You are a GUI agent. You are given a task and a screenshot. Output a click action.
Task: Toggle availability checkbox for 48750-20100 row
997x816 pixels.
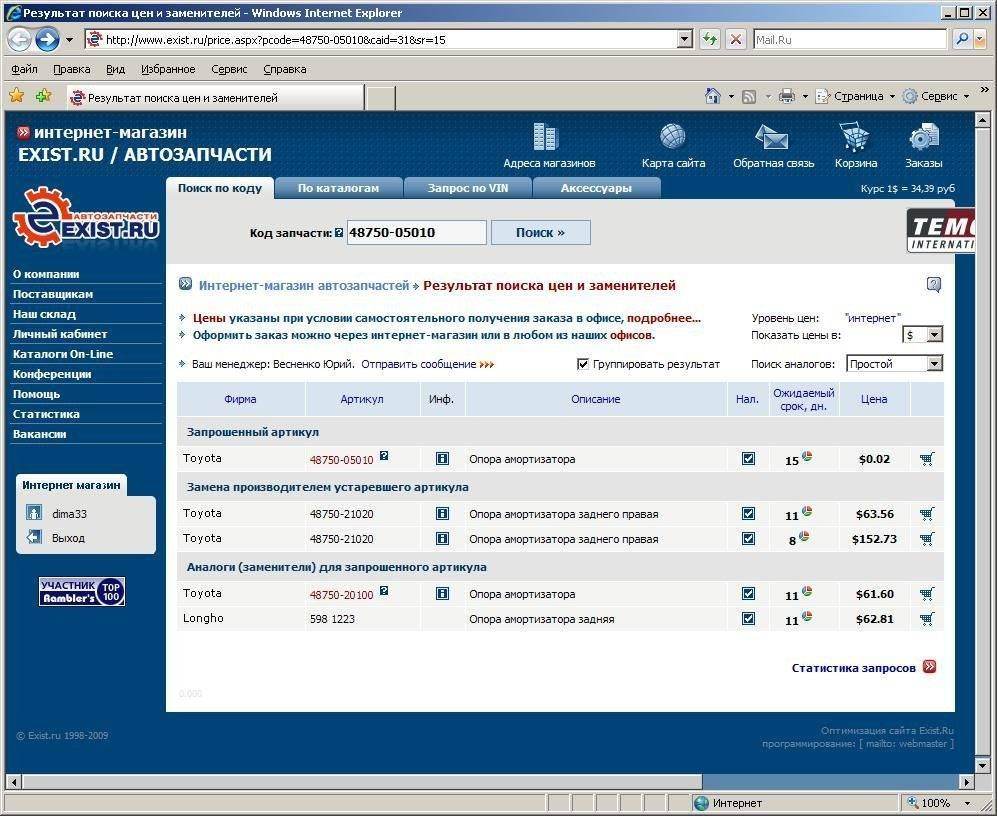pyautogui.click(x=748, y=594)
